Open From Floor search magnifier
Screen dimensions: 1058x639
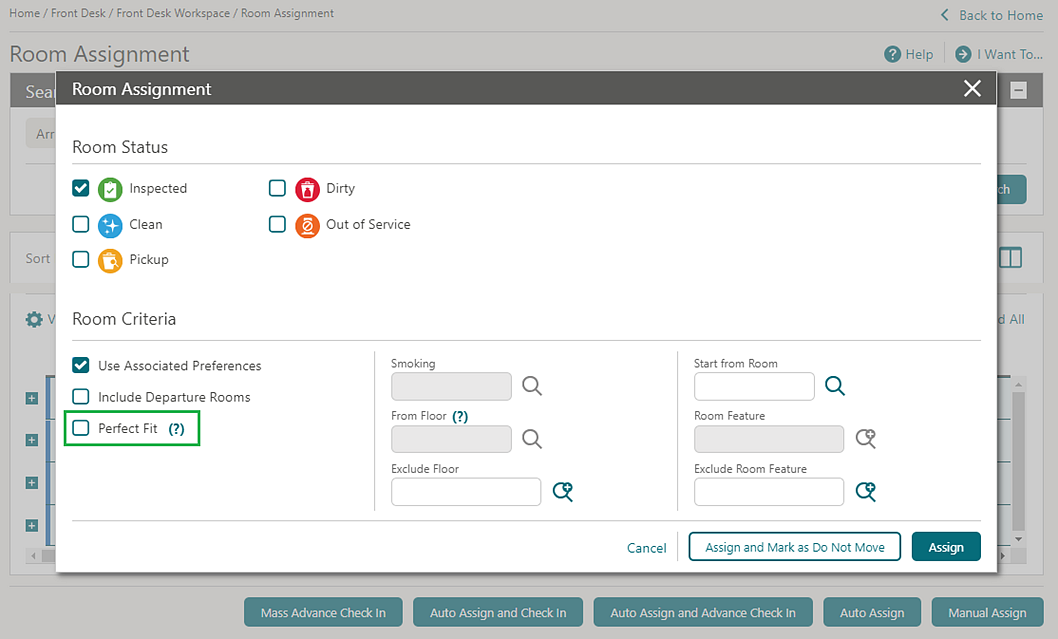click(x=532, y=439)
